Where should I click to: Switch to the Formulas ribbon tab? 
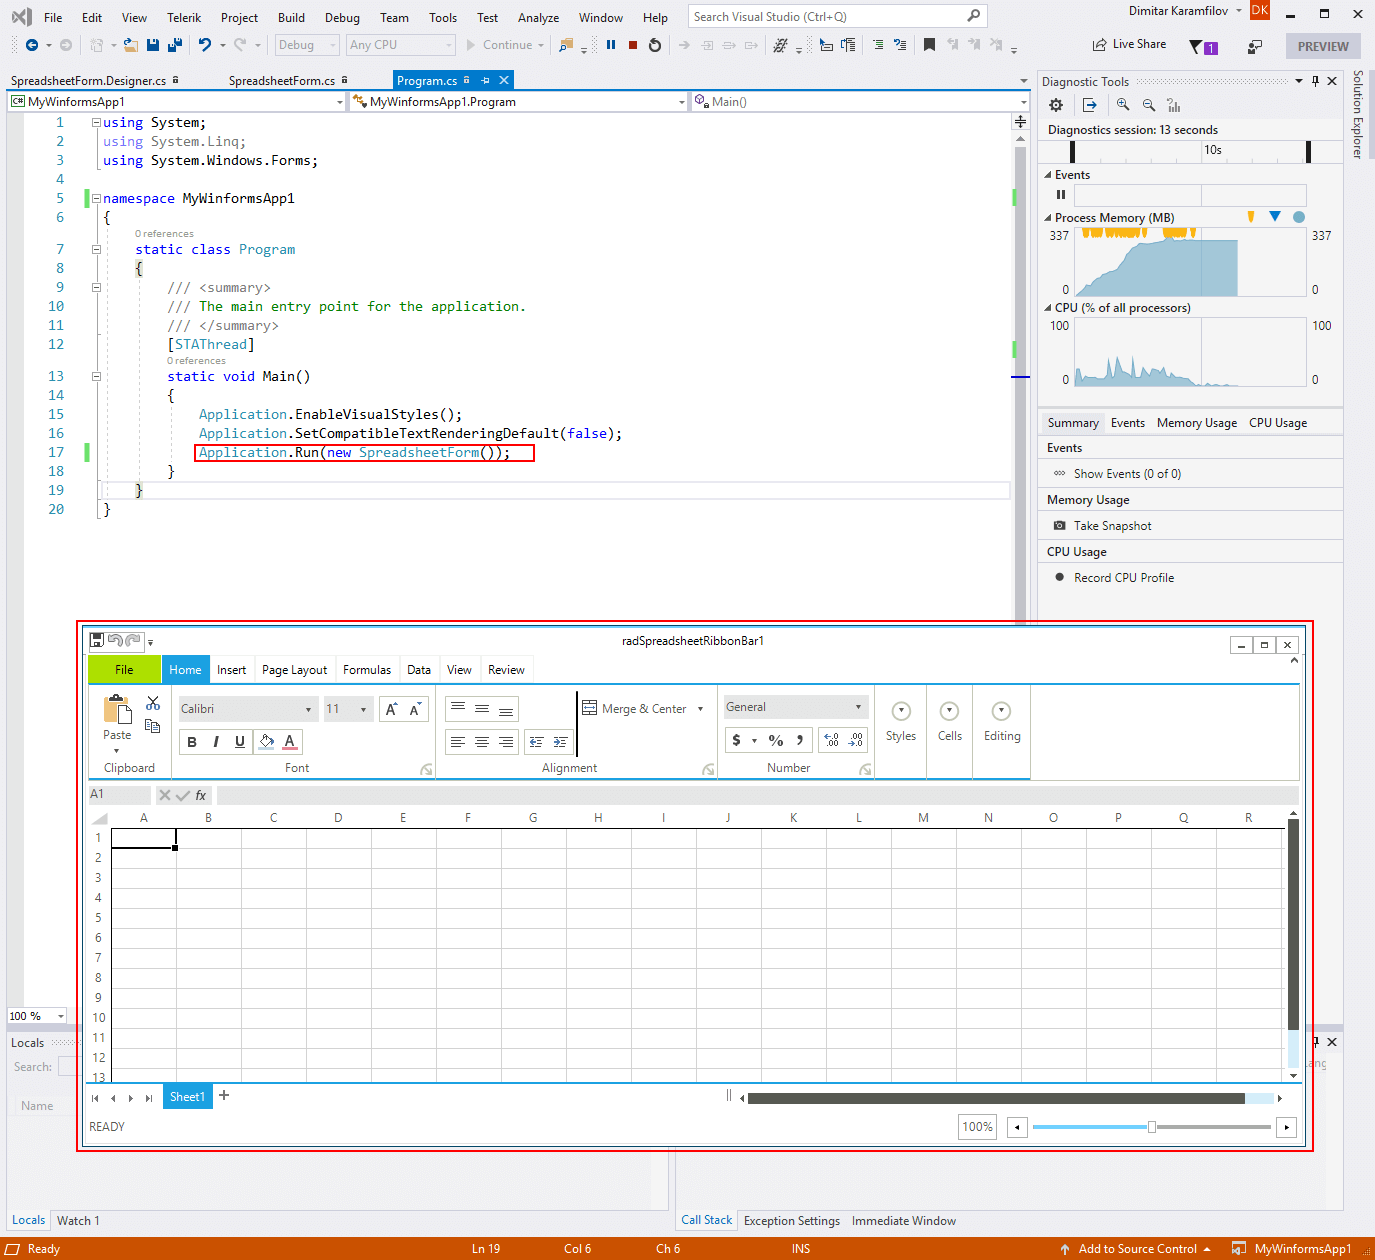tap(367, 670)
